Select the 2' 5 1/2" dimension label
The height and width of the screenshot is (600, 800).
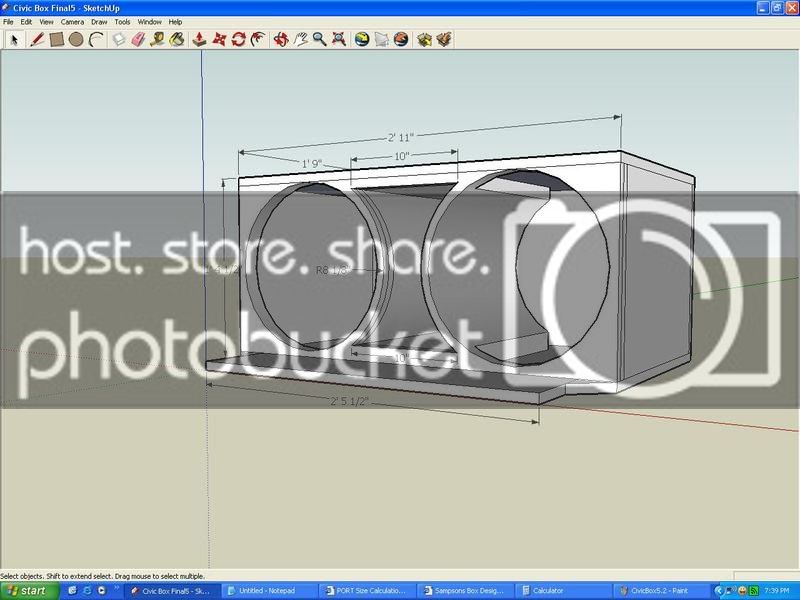pos(349,402)
